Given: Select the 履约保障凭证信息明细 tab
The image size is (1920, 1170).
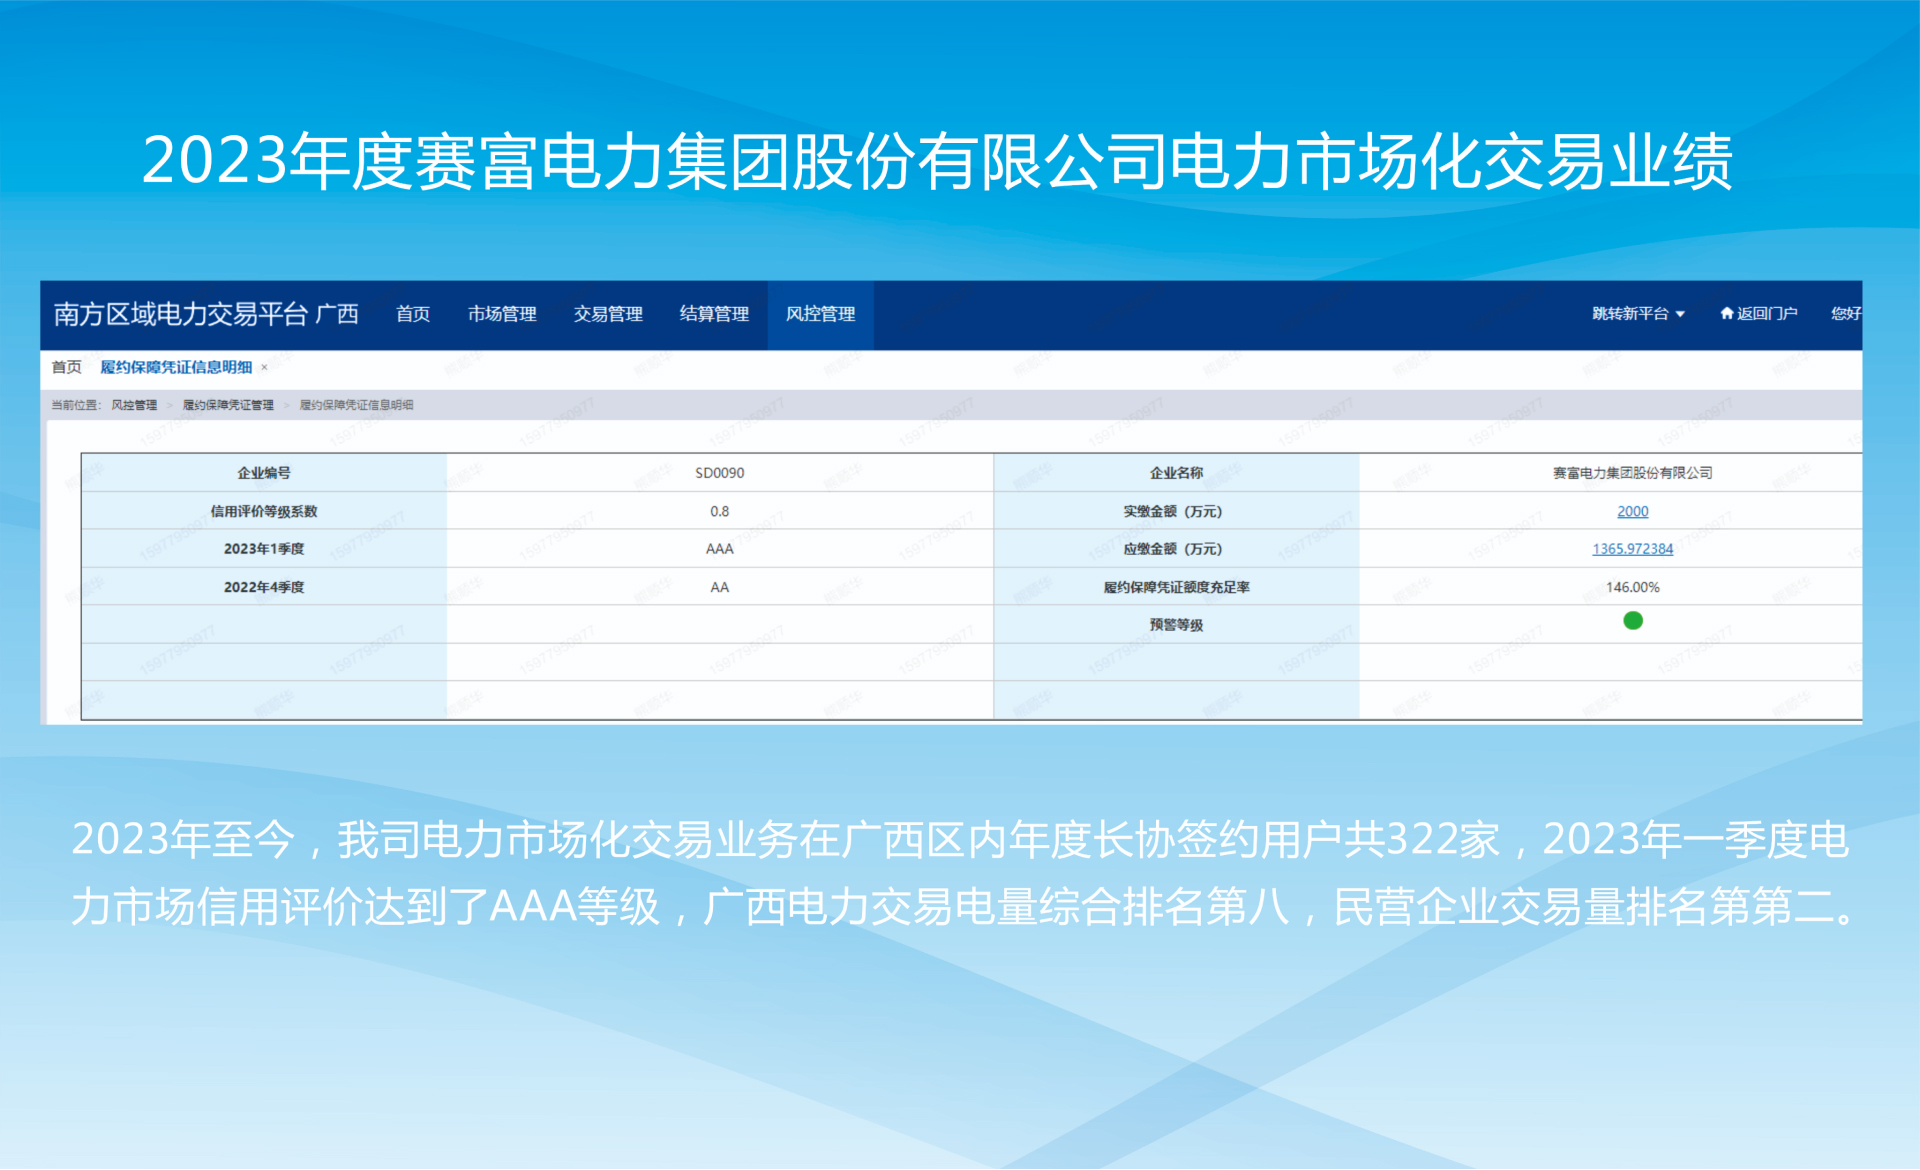Looking at the screenshot, I should (x=176, y=367).
